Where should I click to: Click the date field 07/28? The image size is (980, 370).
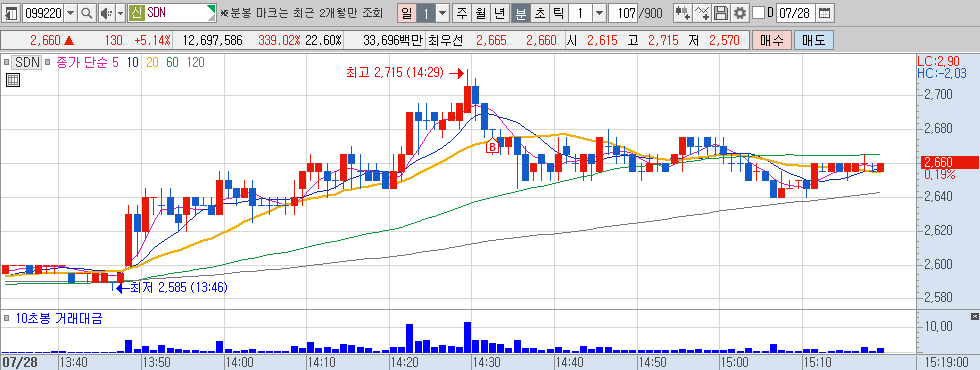(x=795, y=12)
